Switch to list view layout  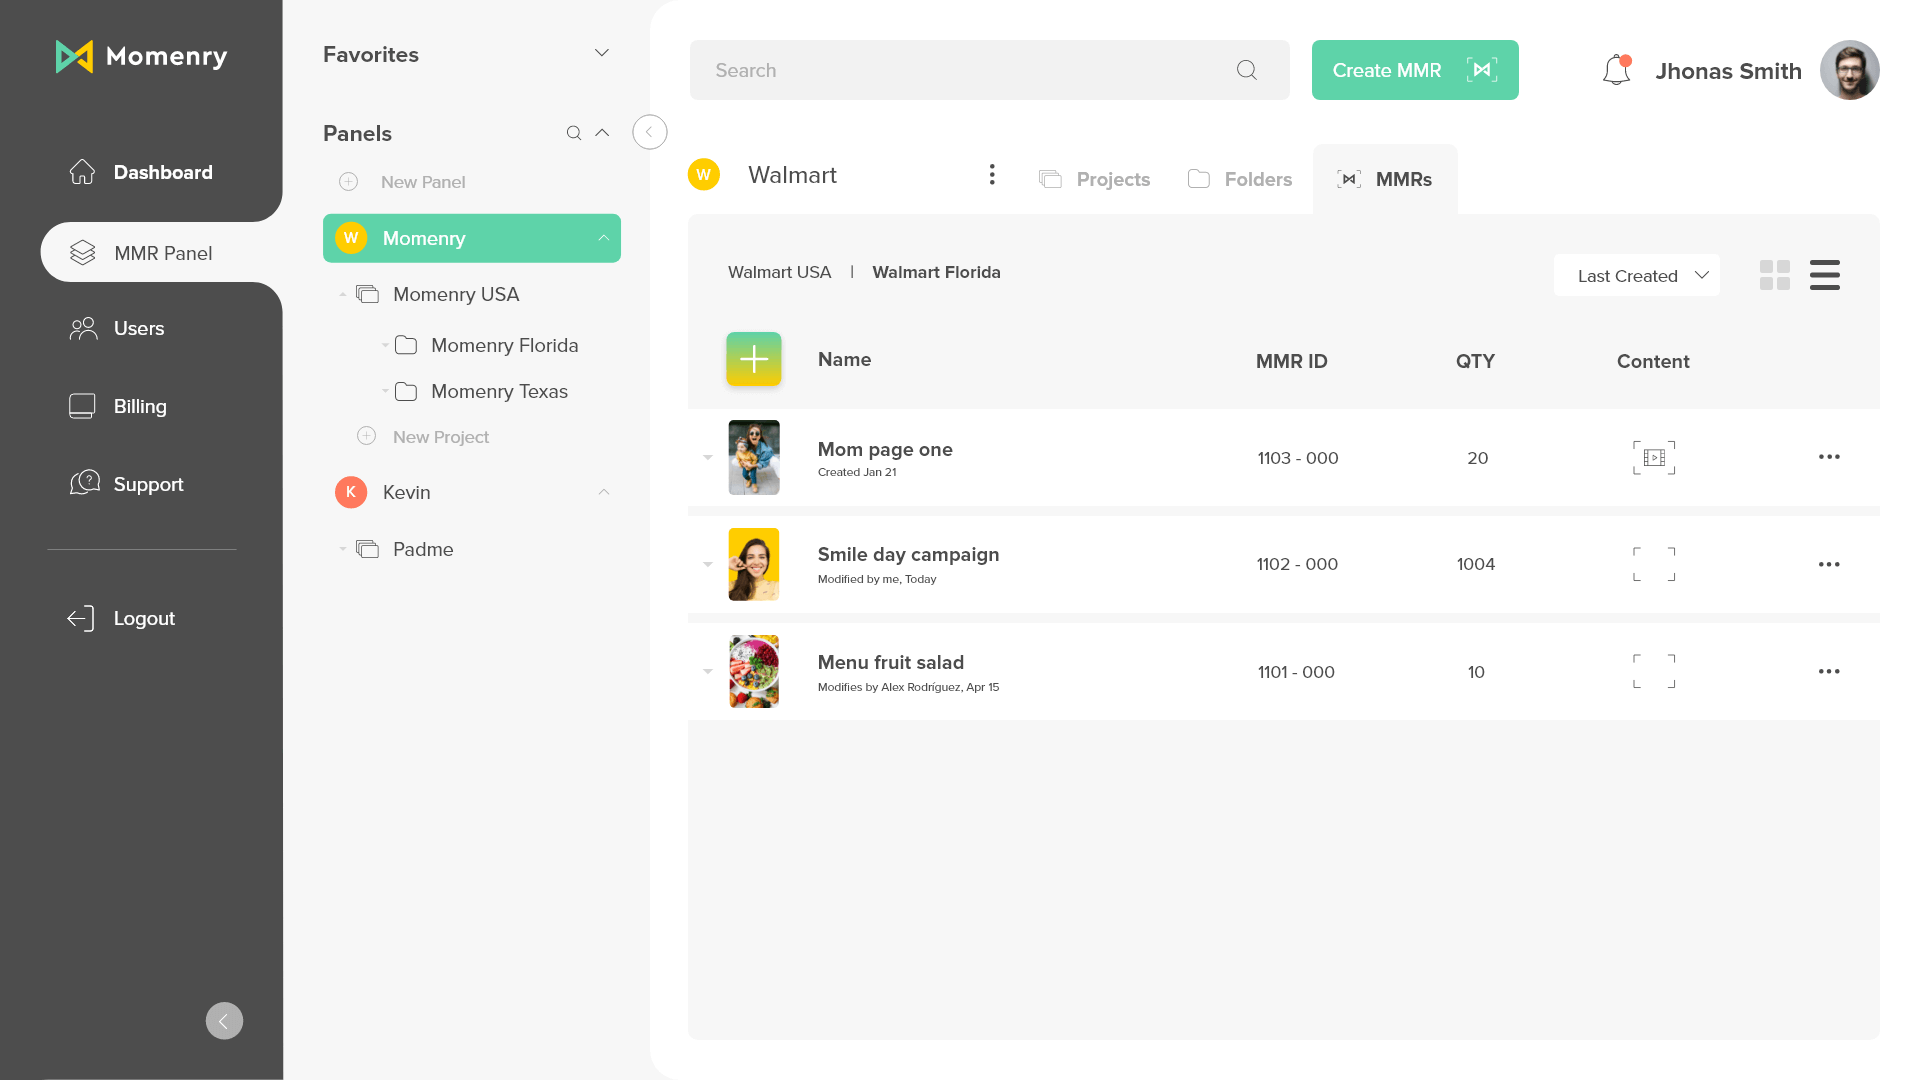click(x=1825, y=275)
